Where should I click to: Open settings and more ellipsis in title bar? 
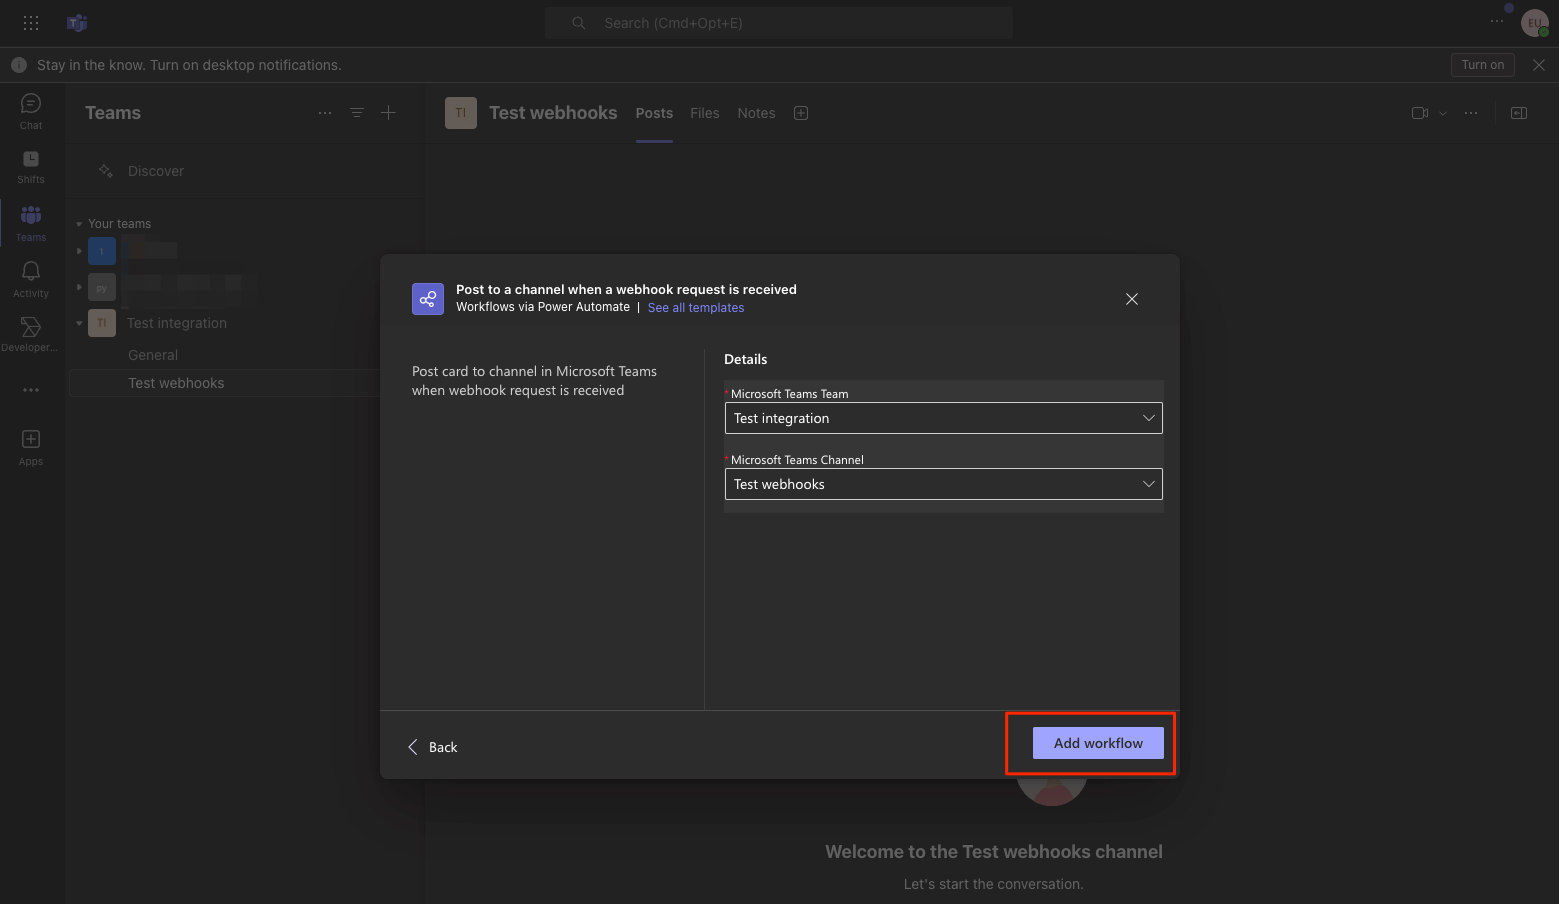click(x=1497, y=22)
